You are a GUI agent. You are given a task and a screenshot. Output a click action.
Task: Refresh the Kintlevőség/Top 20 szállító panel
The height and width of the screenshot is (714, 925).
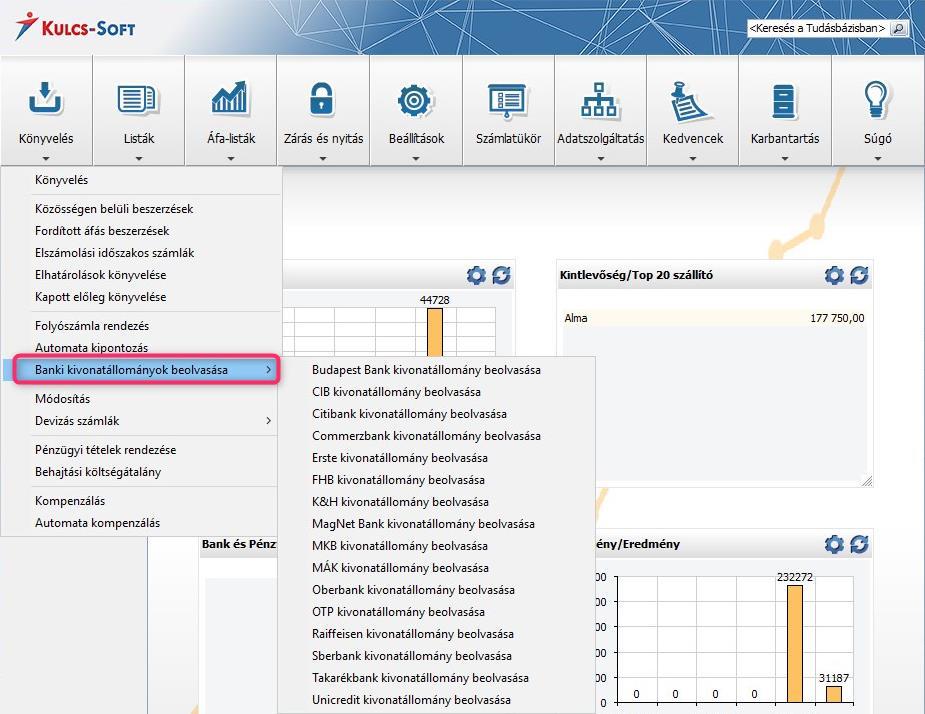(859, 275)
